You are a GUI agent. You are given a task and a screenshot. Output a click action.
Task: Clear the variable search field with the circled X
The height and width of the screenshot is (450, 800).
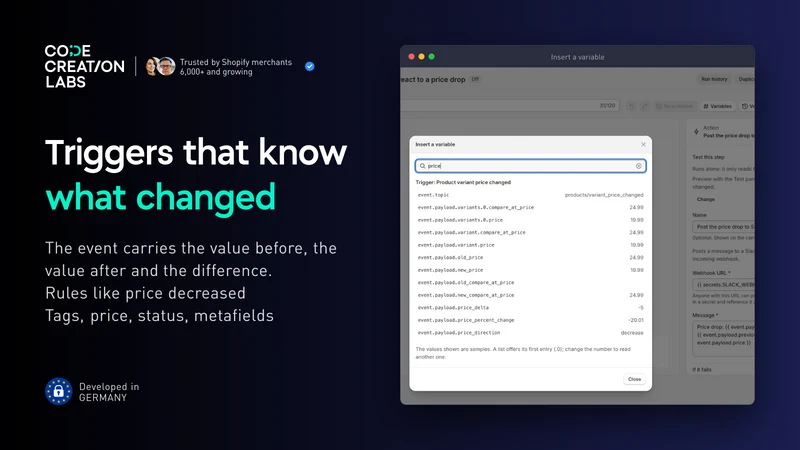tap(638, 166)
